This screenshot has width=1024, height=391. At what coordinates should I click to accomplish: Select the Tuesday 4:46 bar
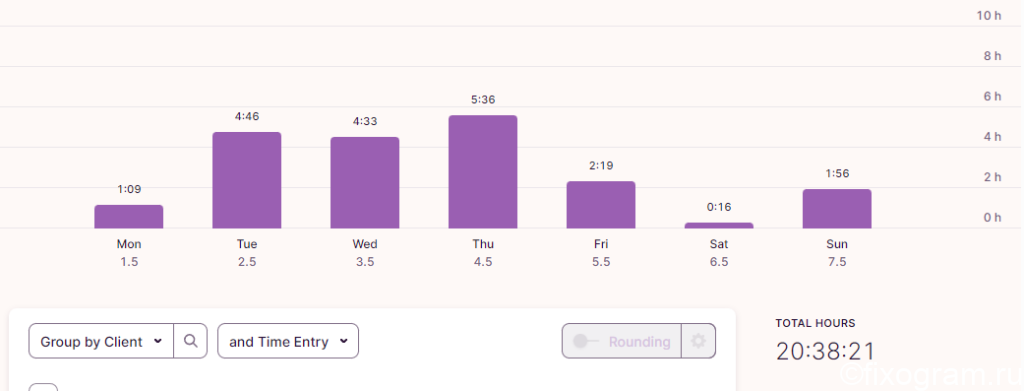pyautogui.click(x=247, y=180)
